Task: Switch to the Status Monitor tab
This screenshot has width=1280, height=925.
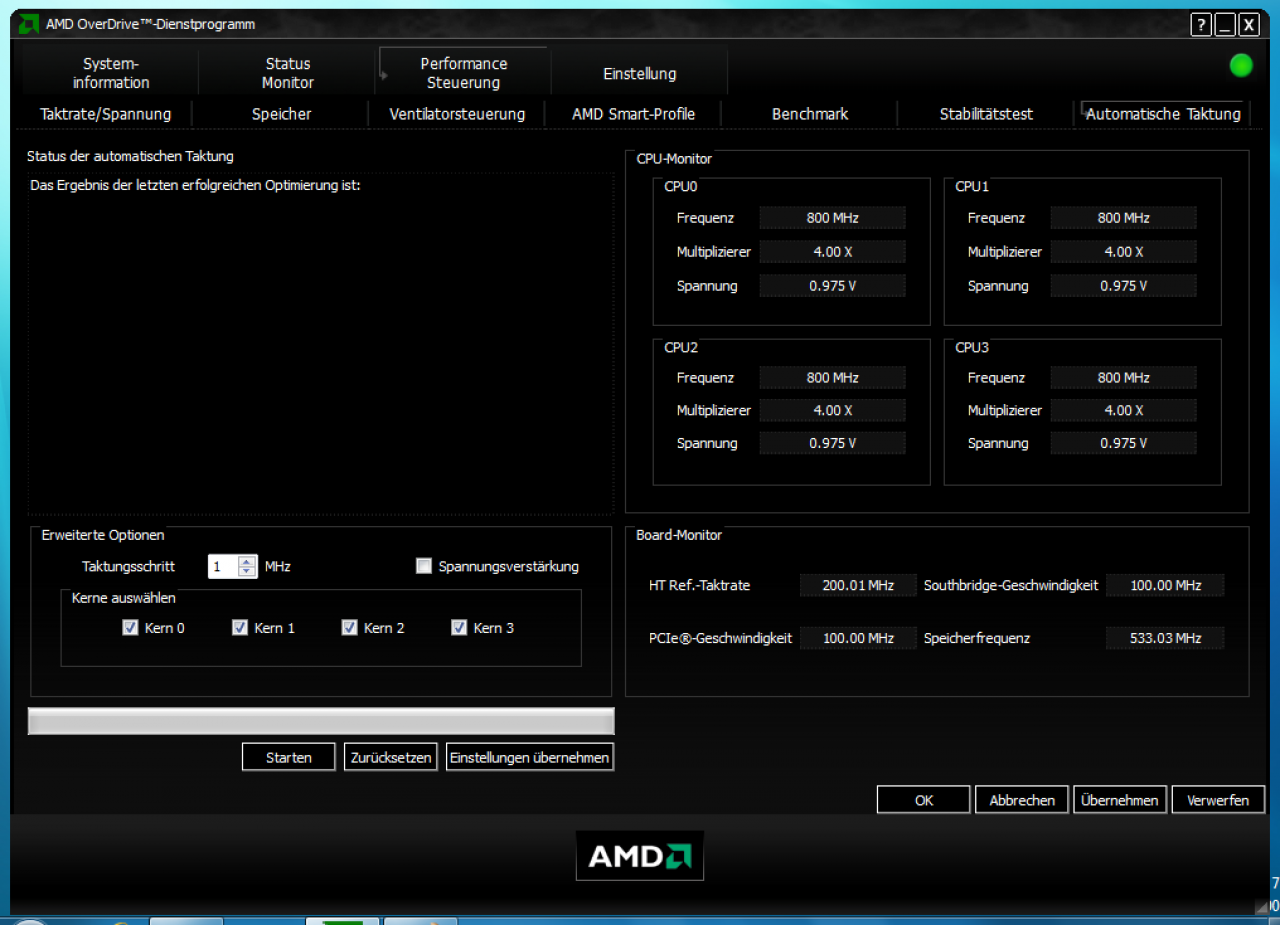Action: (x=288, y=73)
